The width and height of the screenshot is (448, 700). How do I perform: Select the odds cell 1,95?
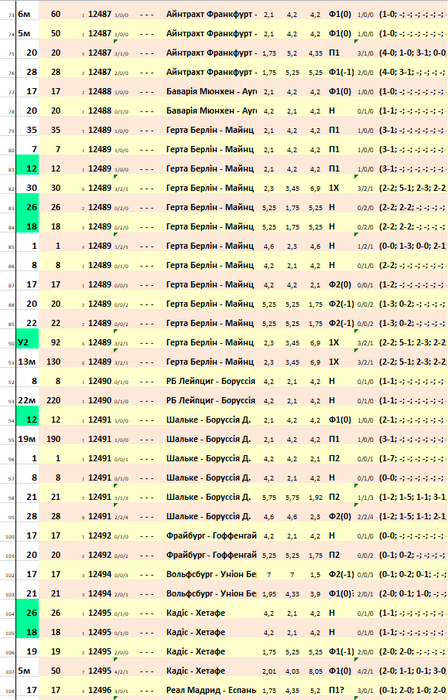click(x=269, y=594)
